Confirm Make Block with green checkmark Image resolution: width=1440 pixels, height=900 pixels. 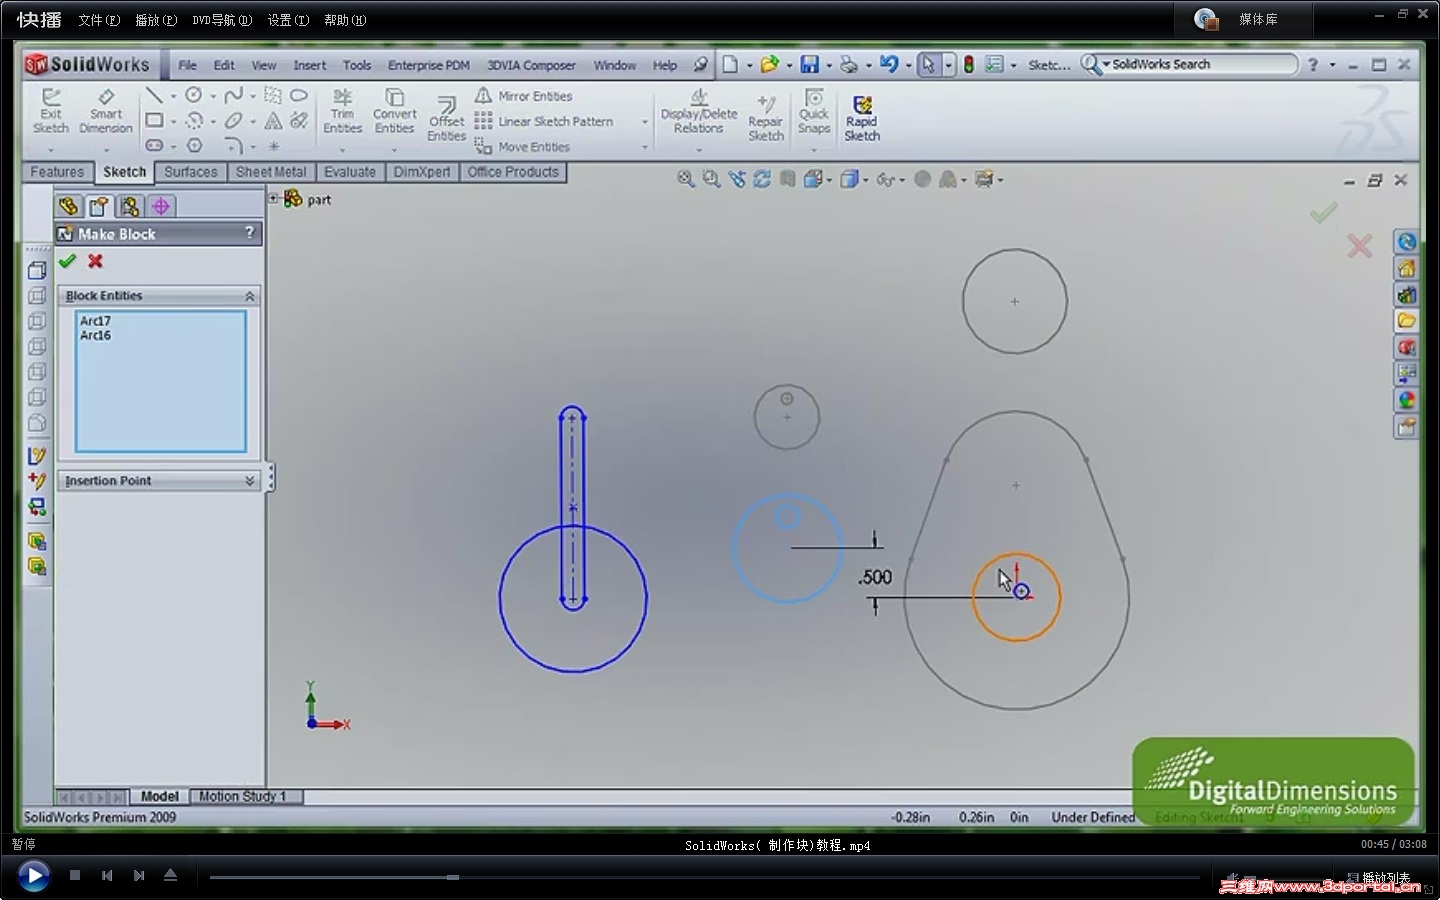tap(67, 261)
